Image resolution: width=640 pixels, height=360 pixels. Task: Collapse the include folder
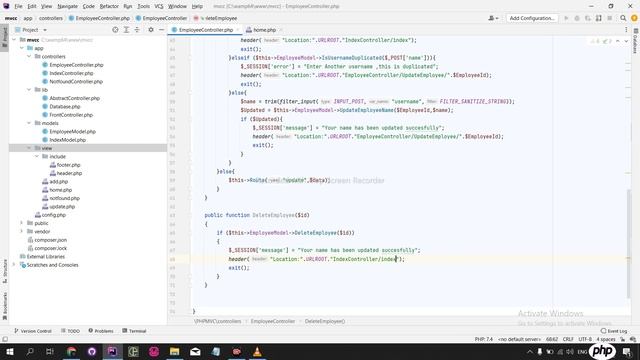point(37,156)
